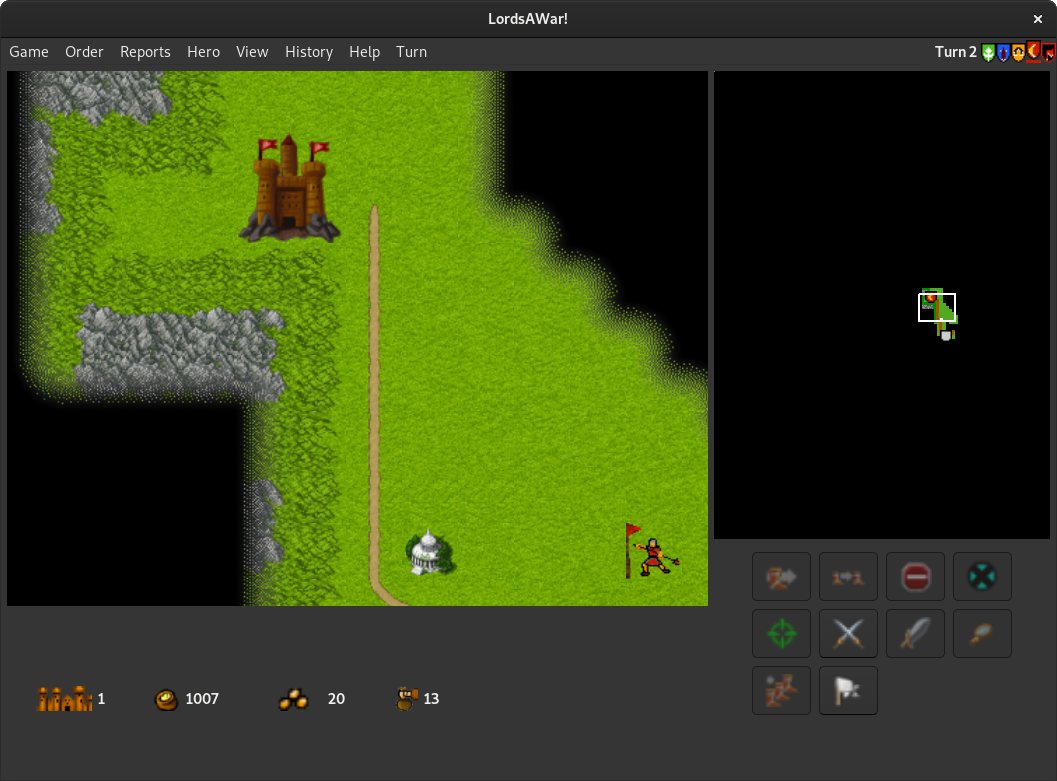
Task: Open the Turn menu
Action: [411, 52]
